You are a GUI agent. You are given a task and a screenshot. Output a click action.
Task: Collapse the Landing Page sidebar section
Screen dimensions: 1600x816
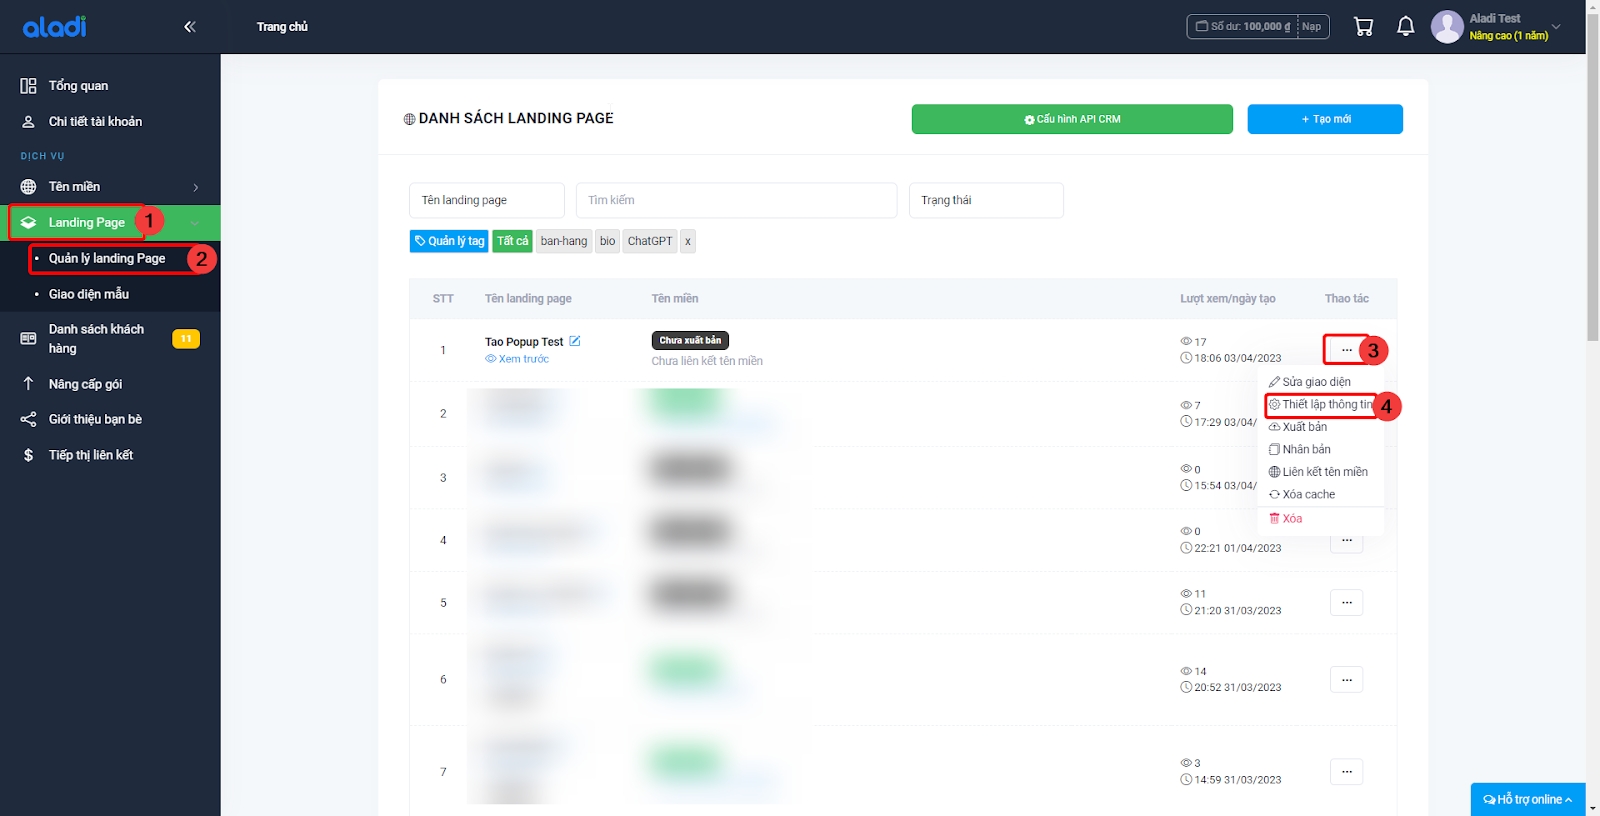click(195, 222)
